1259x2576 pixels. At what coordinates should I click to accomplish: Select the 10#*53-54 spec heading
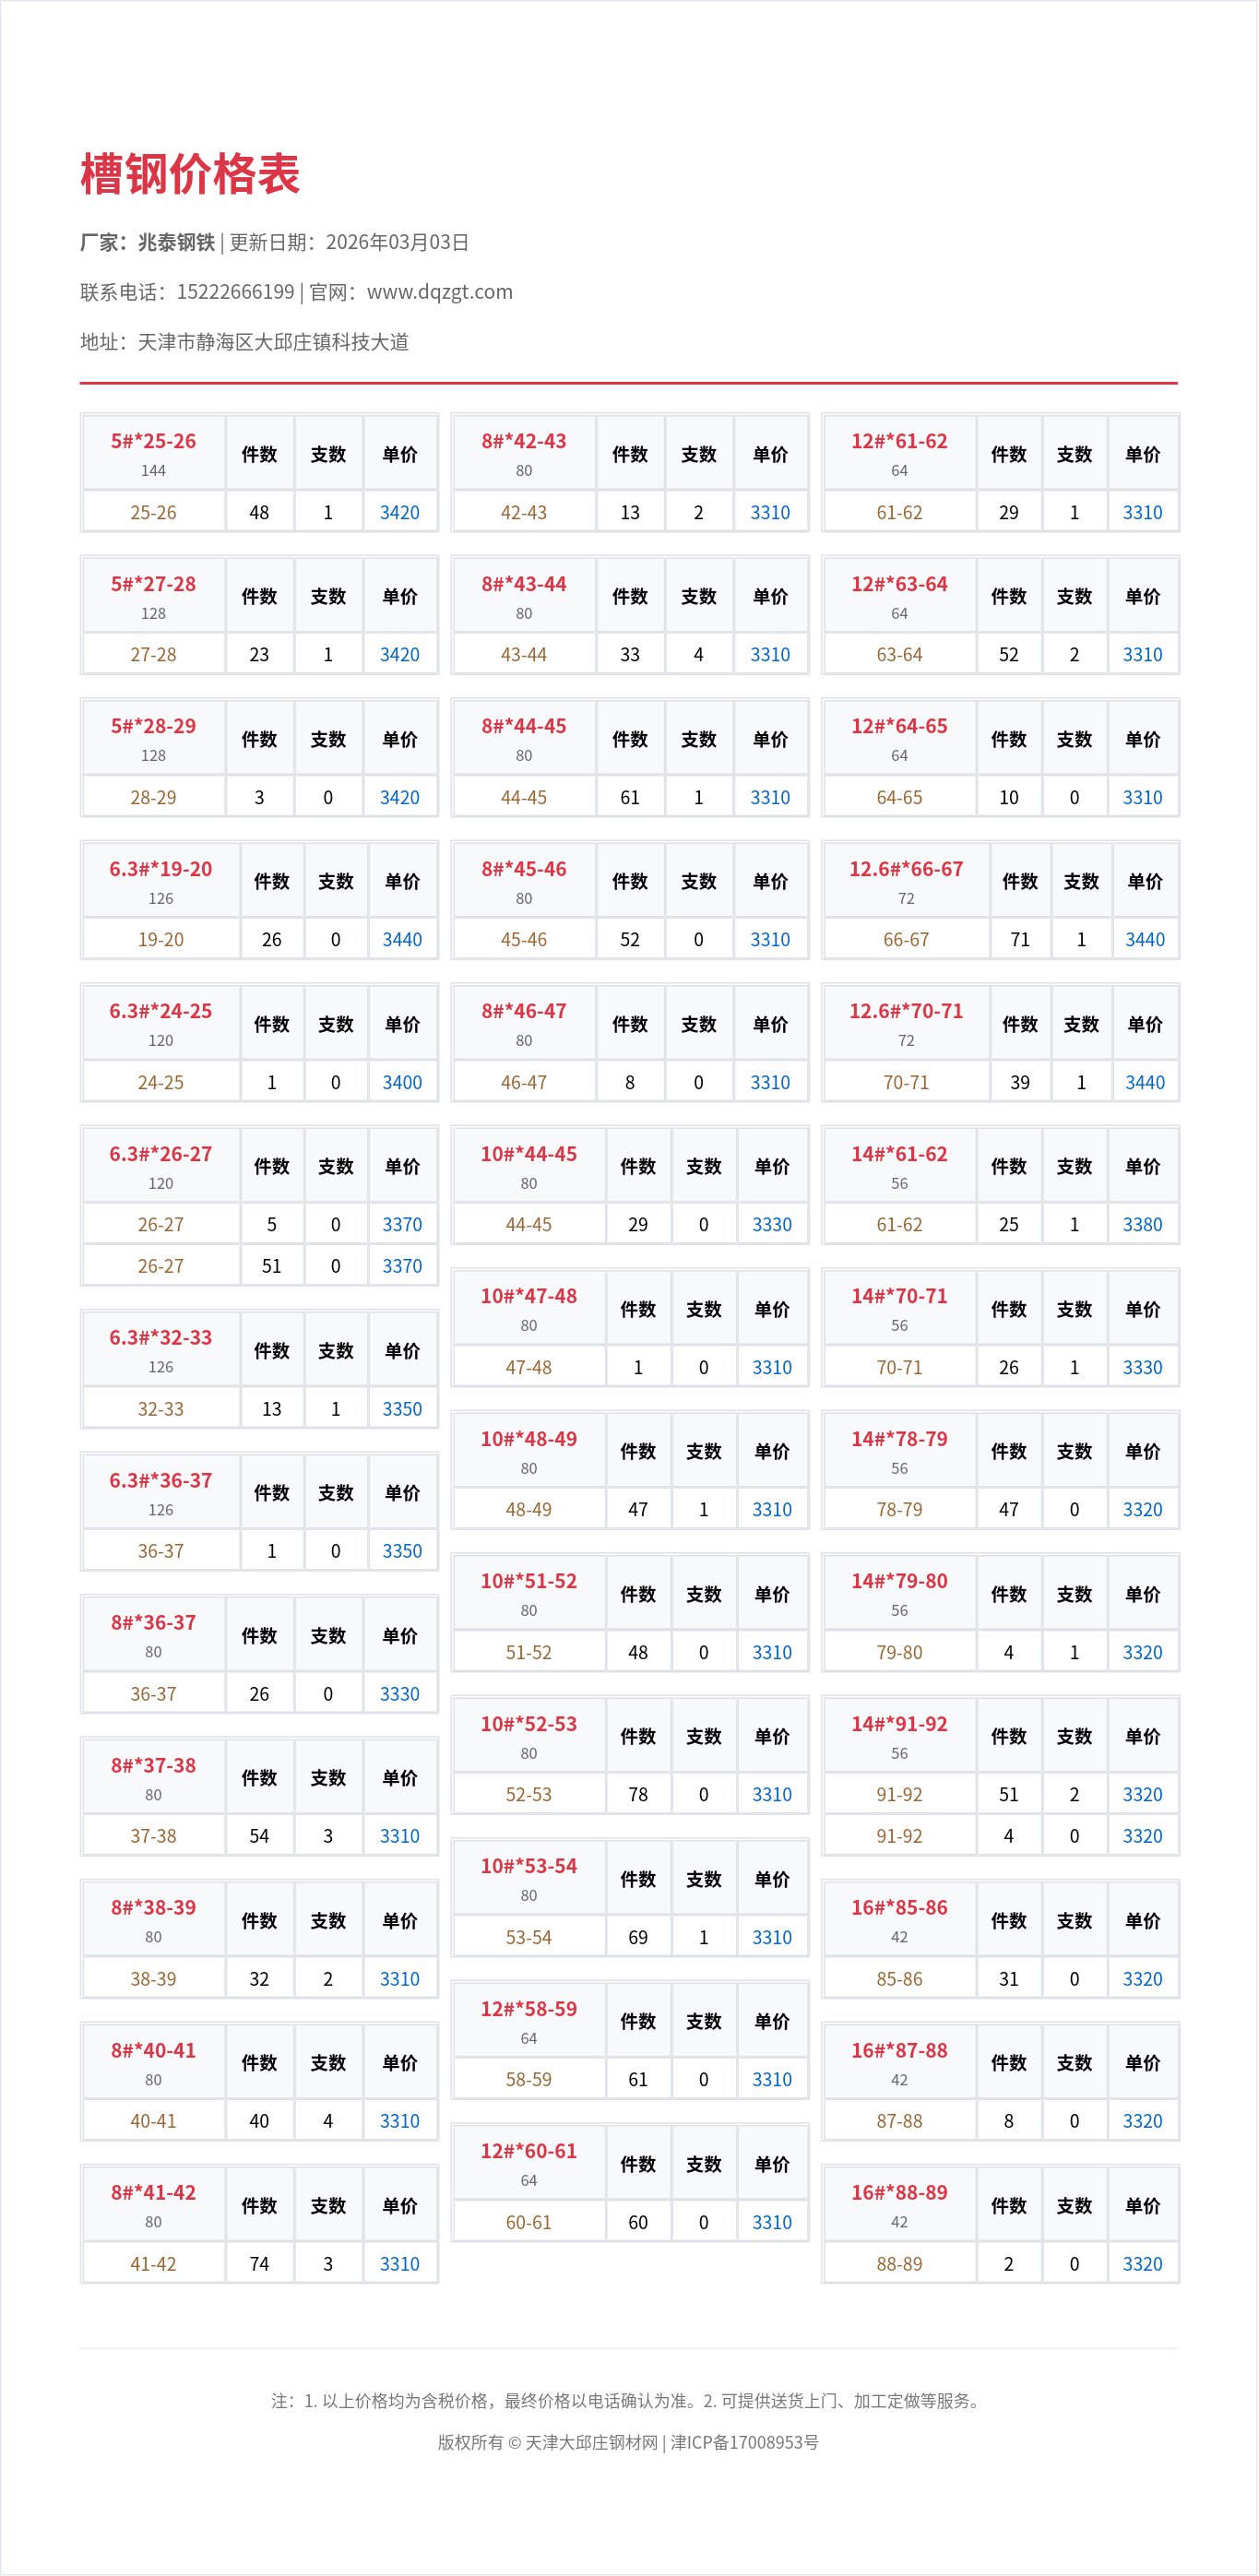coord(528,1866)
